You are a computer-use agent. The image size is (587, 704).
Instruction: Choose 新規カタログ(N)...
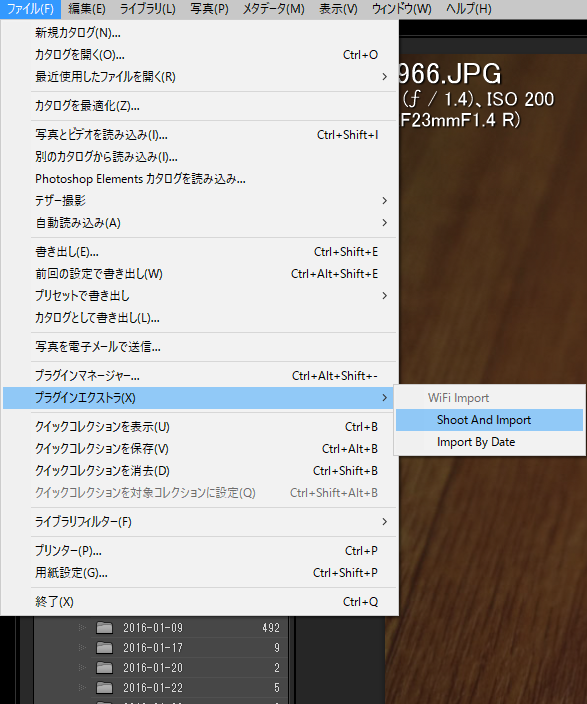199,33
